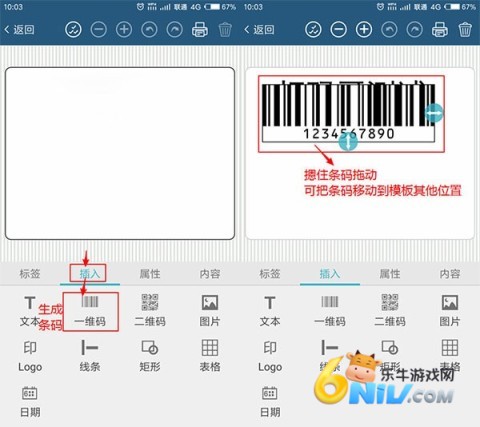Open 内容 tab in right screen
This screenshot has width=480, height=427.
pos(450,274)
